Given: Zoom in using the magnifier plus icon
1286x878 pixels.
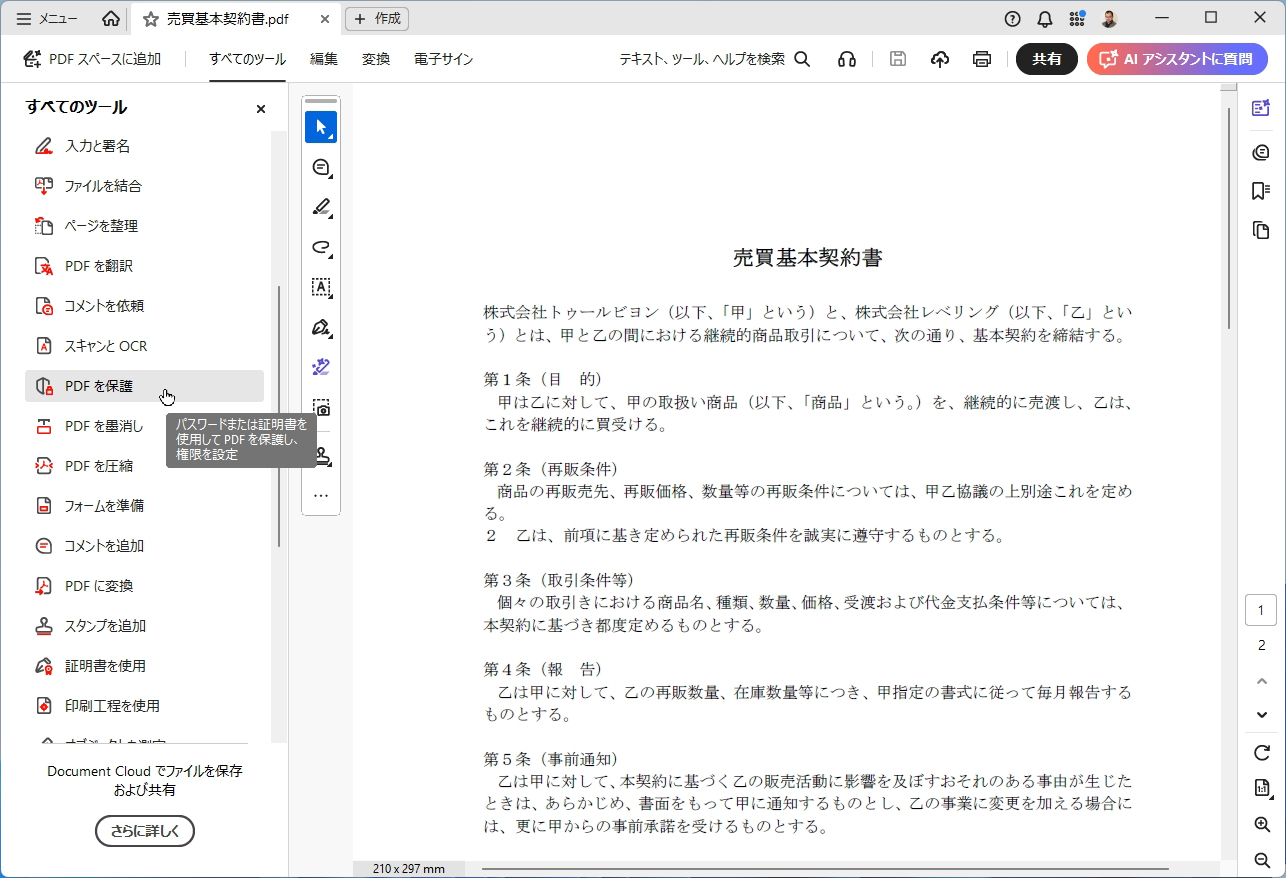Looking at the screenshot, I should pos(1261,825).
